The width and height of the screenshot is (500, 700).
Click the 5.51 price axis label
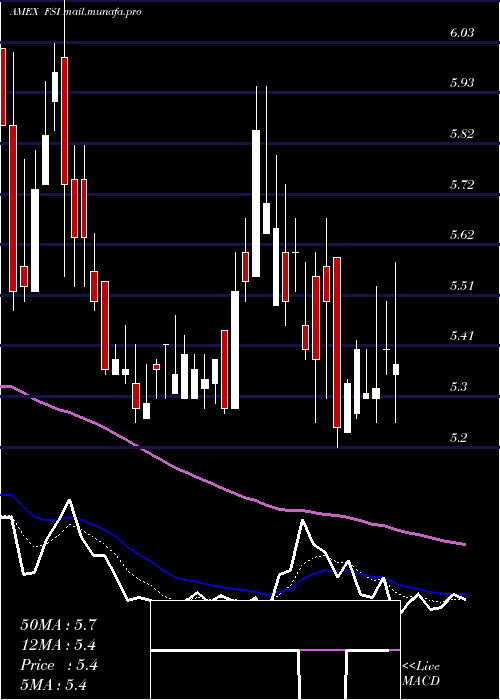(x=462, y=285)
